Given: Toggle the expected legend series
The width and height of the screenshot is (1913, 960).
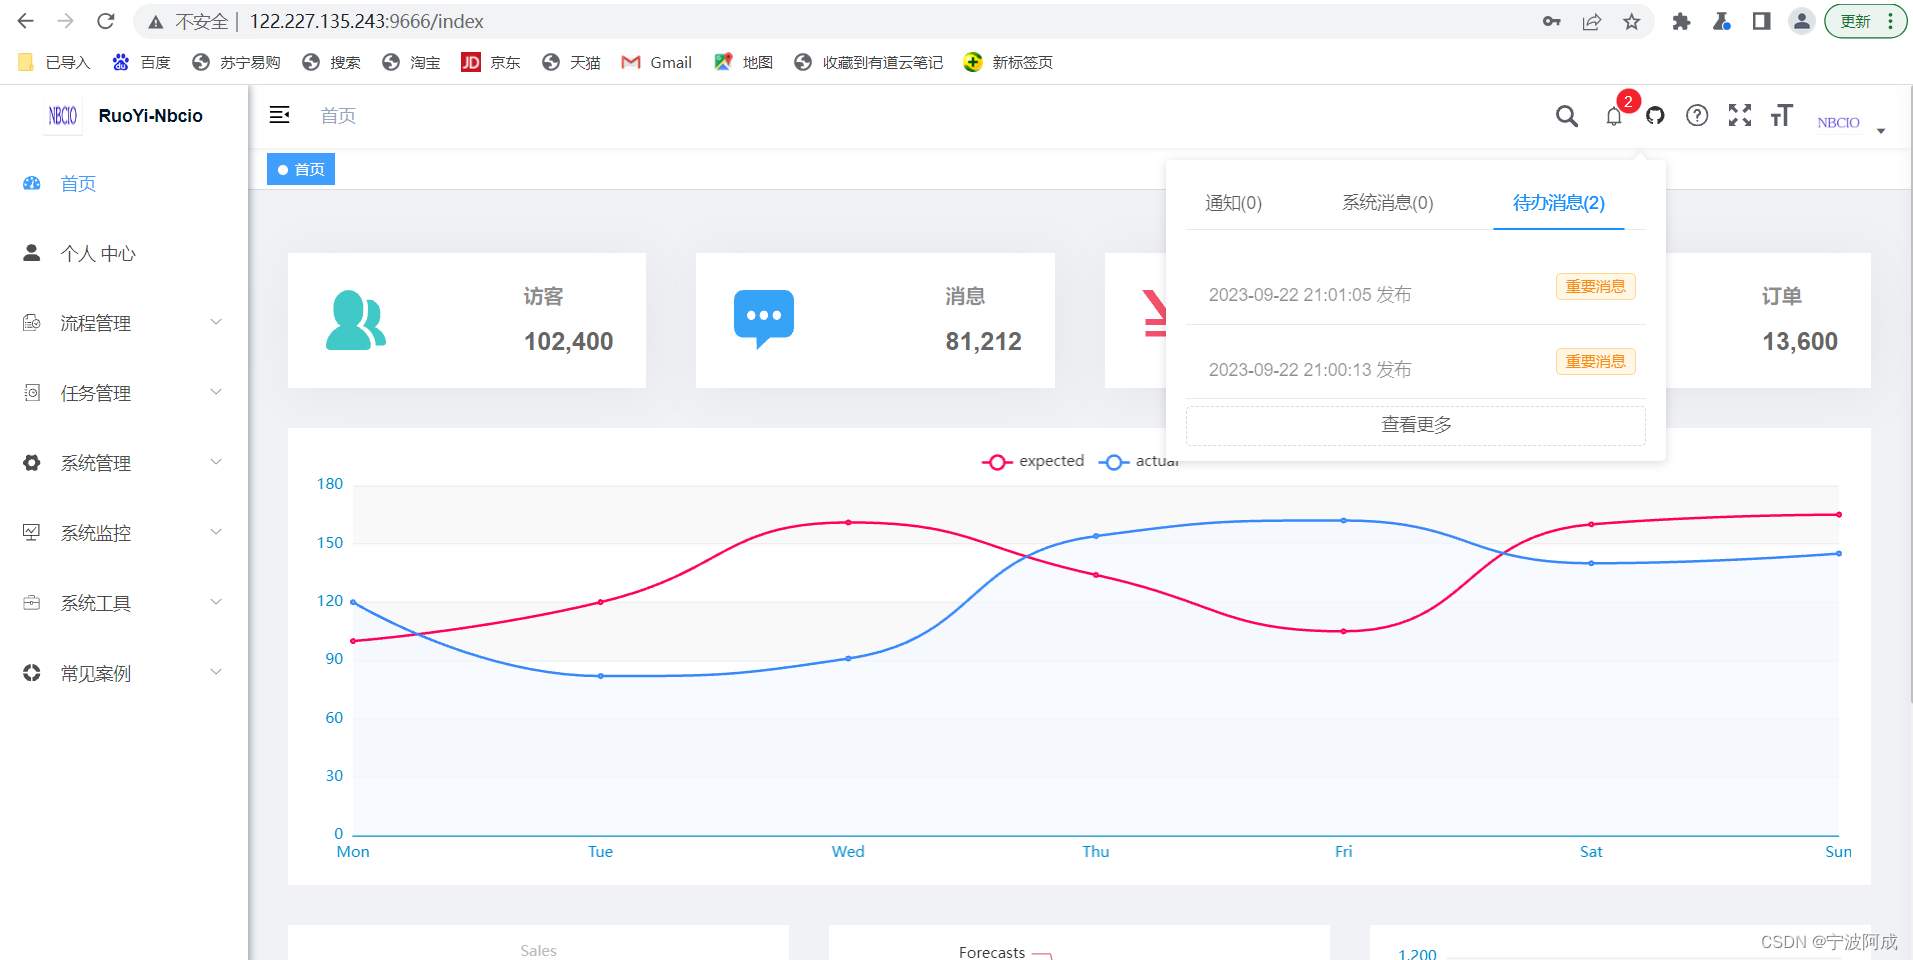Looking at the screenshot, I should pos(1033,461).
